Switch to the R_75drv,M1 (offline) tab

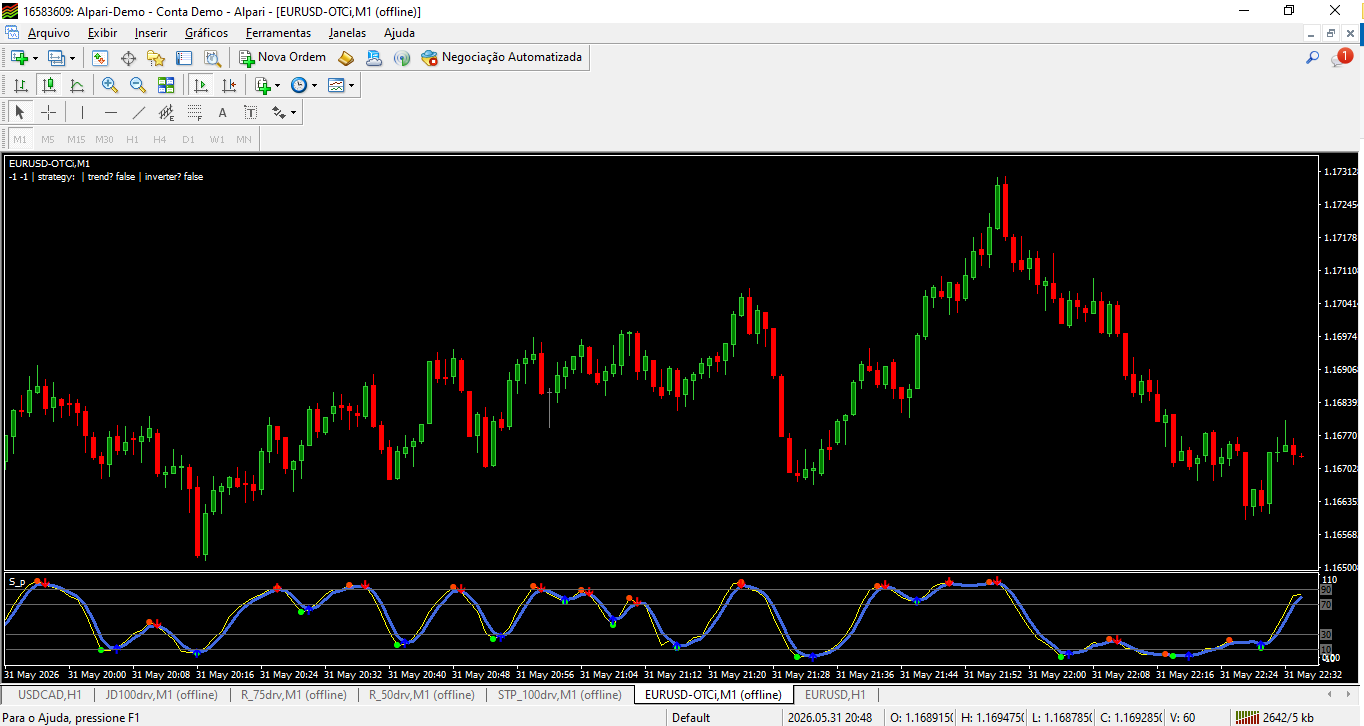(x=294, y=694)
